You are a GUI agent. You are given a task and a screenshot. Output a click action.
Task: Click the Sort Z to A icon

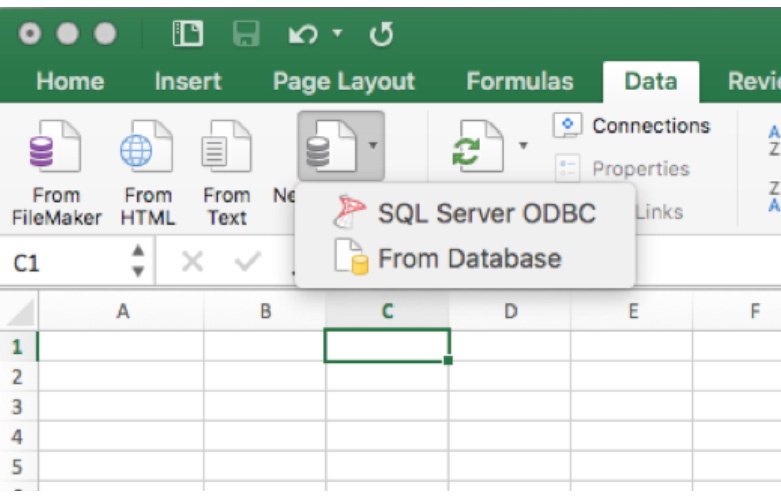pos(774,196)
